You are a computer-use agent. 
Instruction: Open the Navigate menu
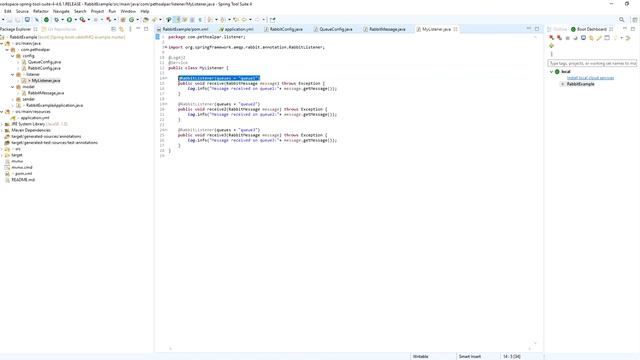click(61, 11)
